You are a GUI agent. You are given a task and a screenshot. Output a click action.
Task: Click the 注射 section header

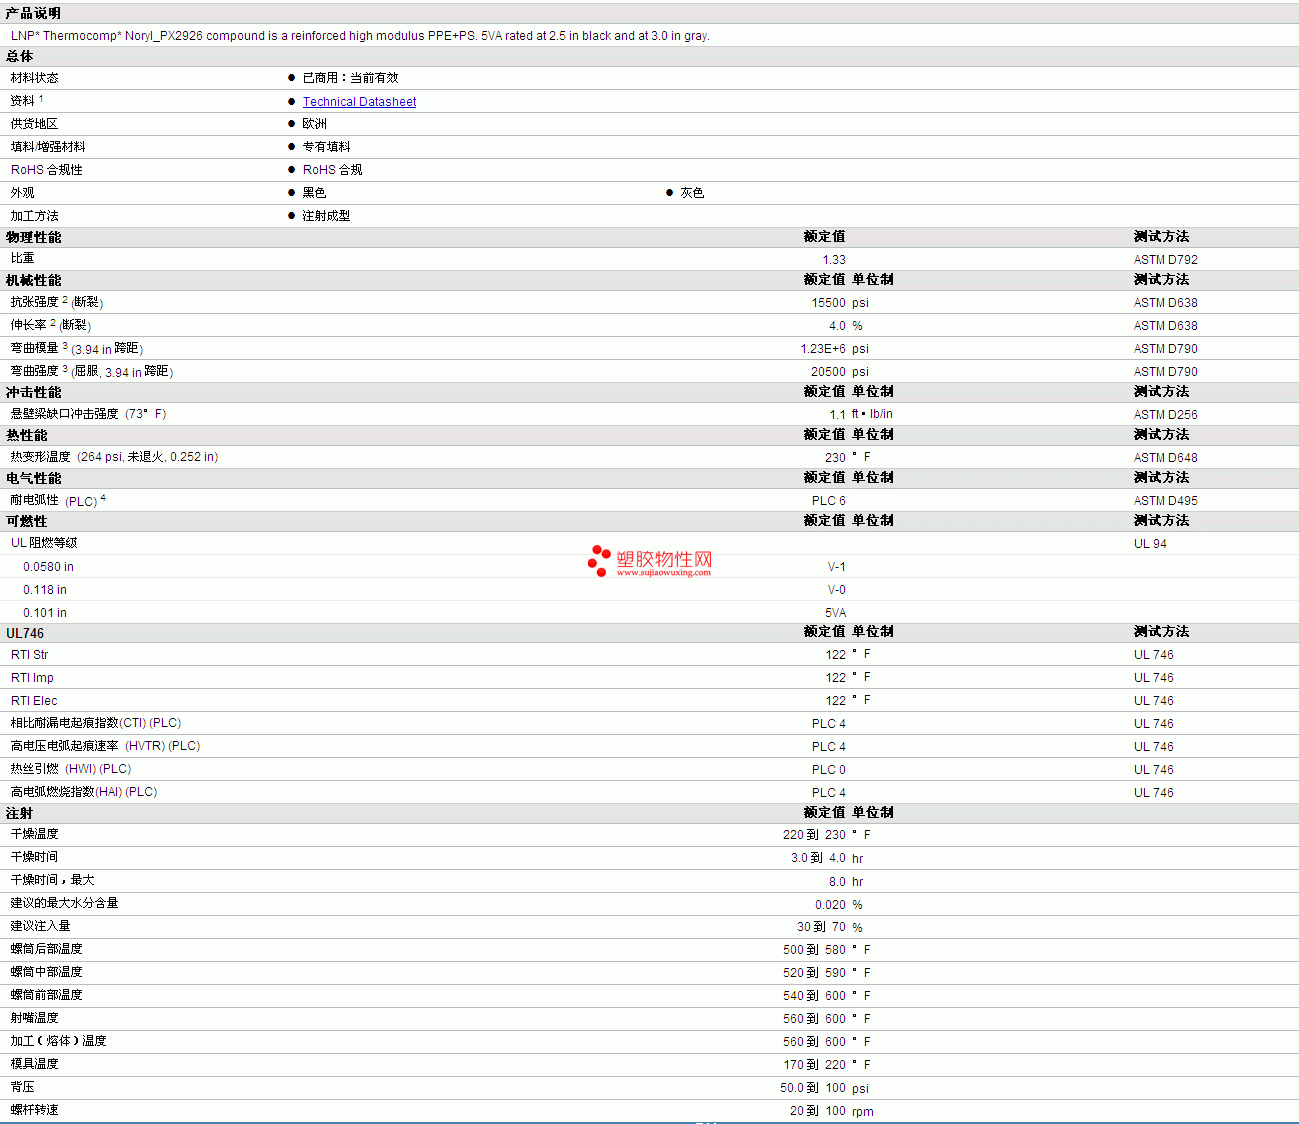tap(19, 814)
